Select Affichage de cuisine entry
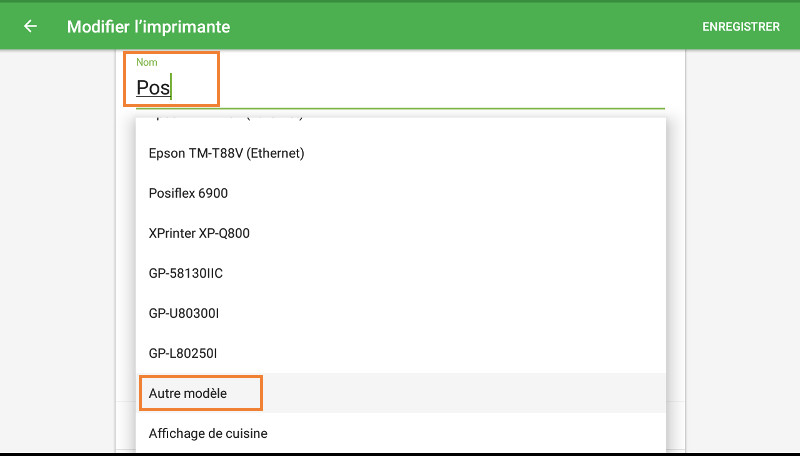 (x=208, y=433)
